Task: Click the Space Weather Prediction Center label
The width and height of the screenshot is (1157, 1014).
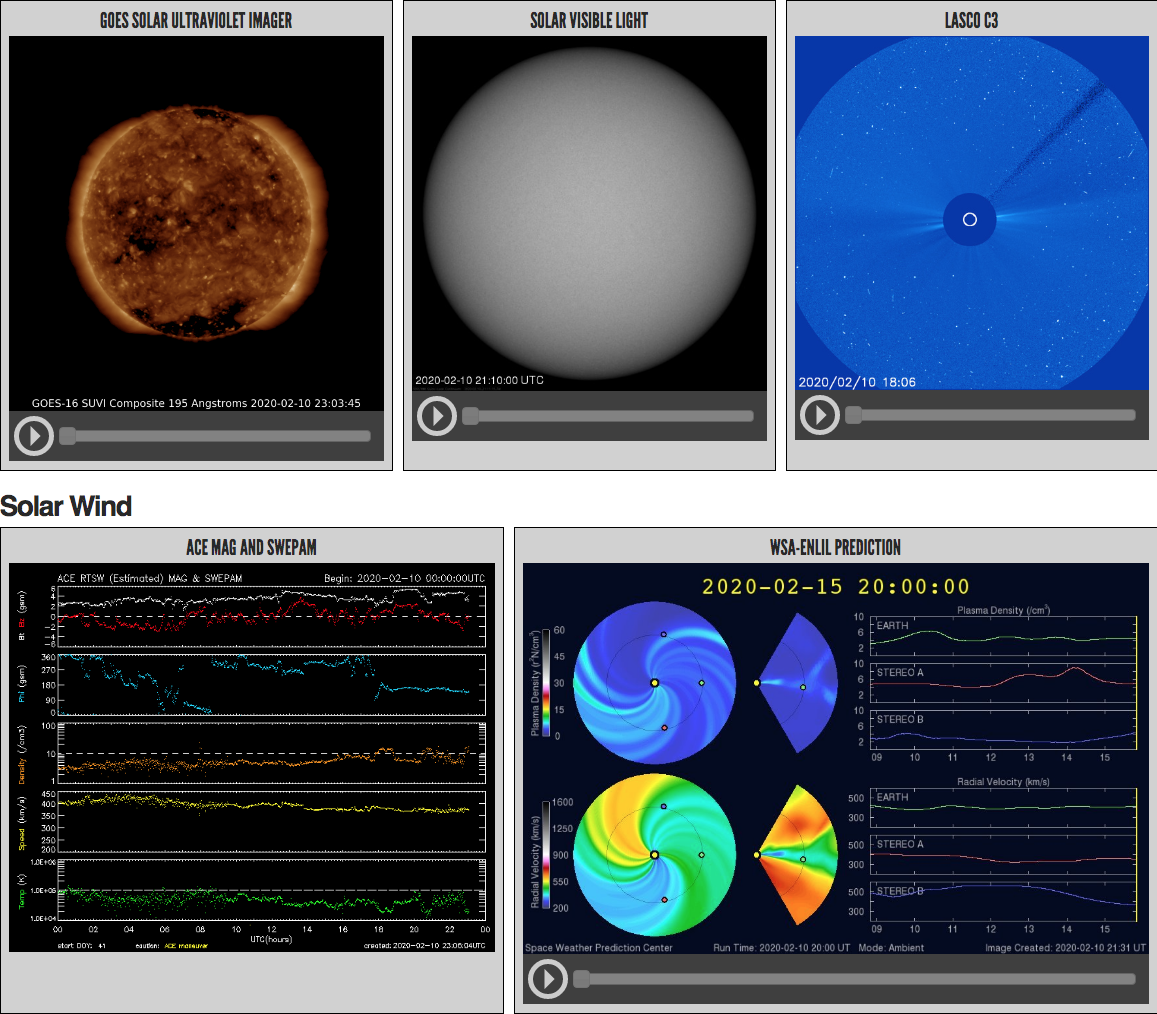Action: 598,948
